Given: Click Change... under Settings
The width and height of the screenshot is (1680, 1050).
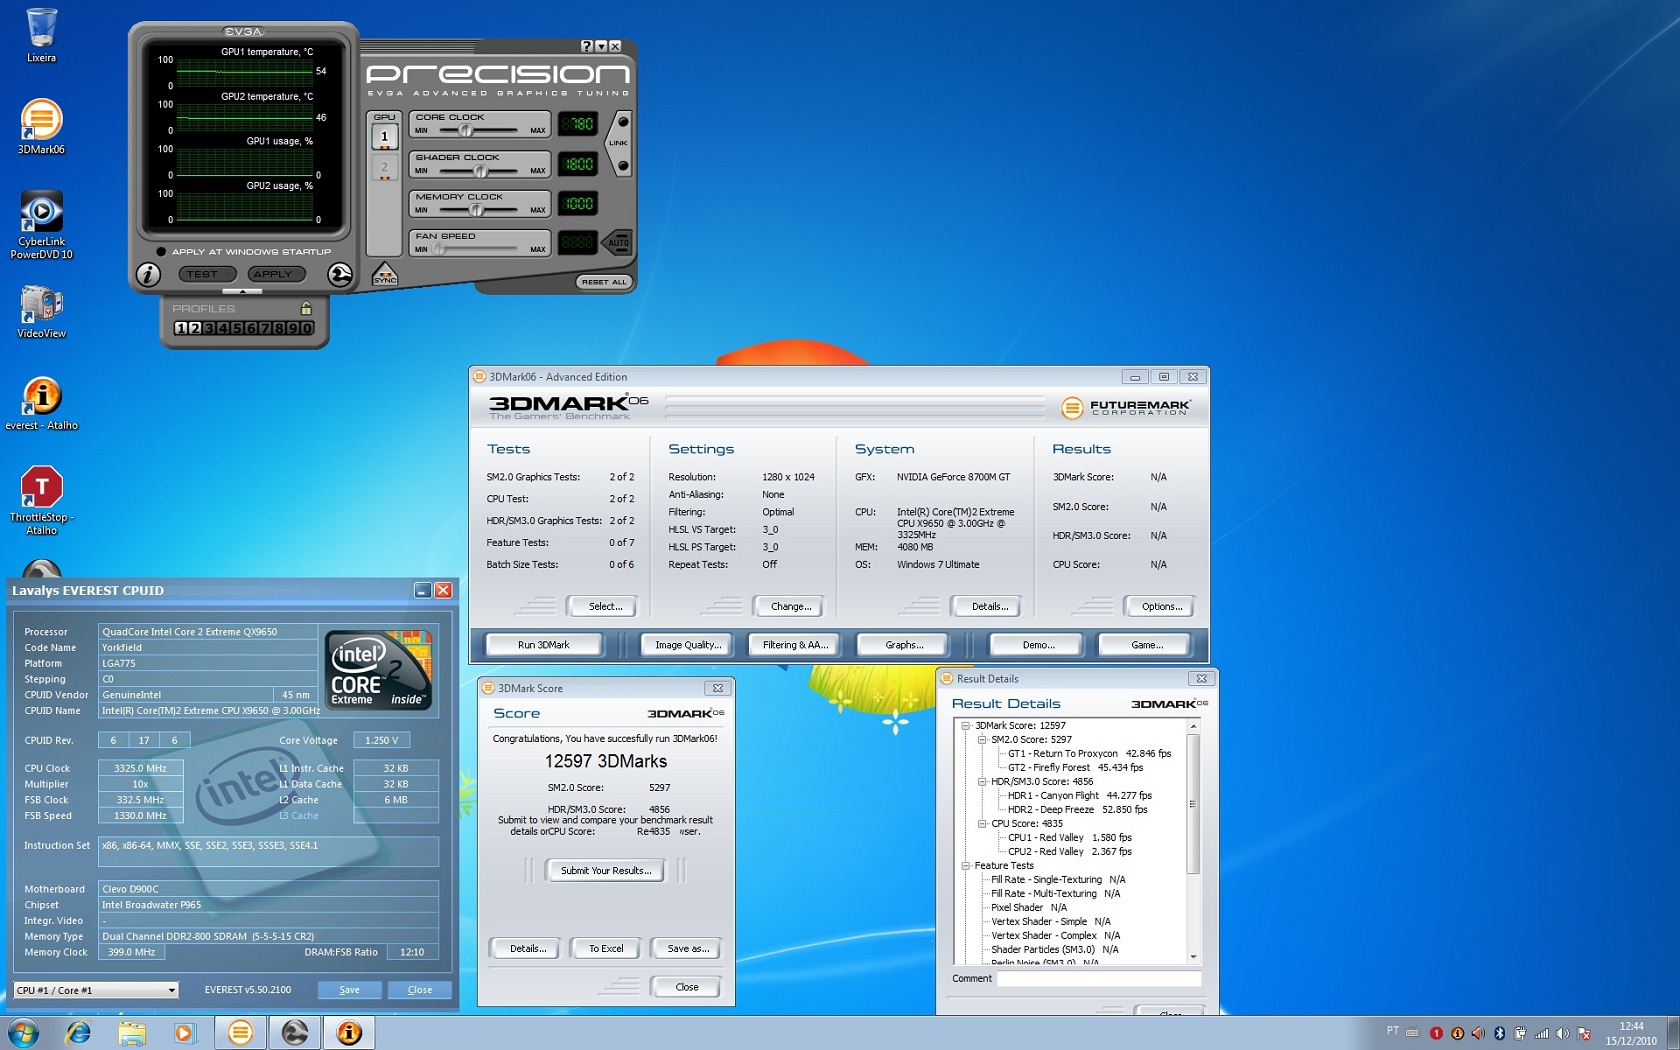Looking at the screenshot, I should (x=791, y=606).
